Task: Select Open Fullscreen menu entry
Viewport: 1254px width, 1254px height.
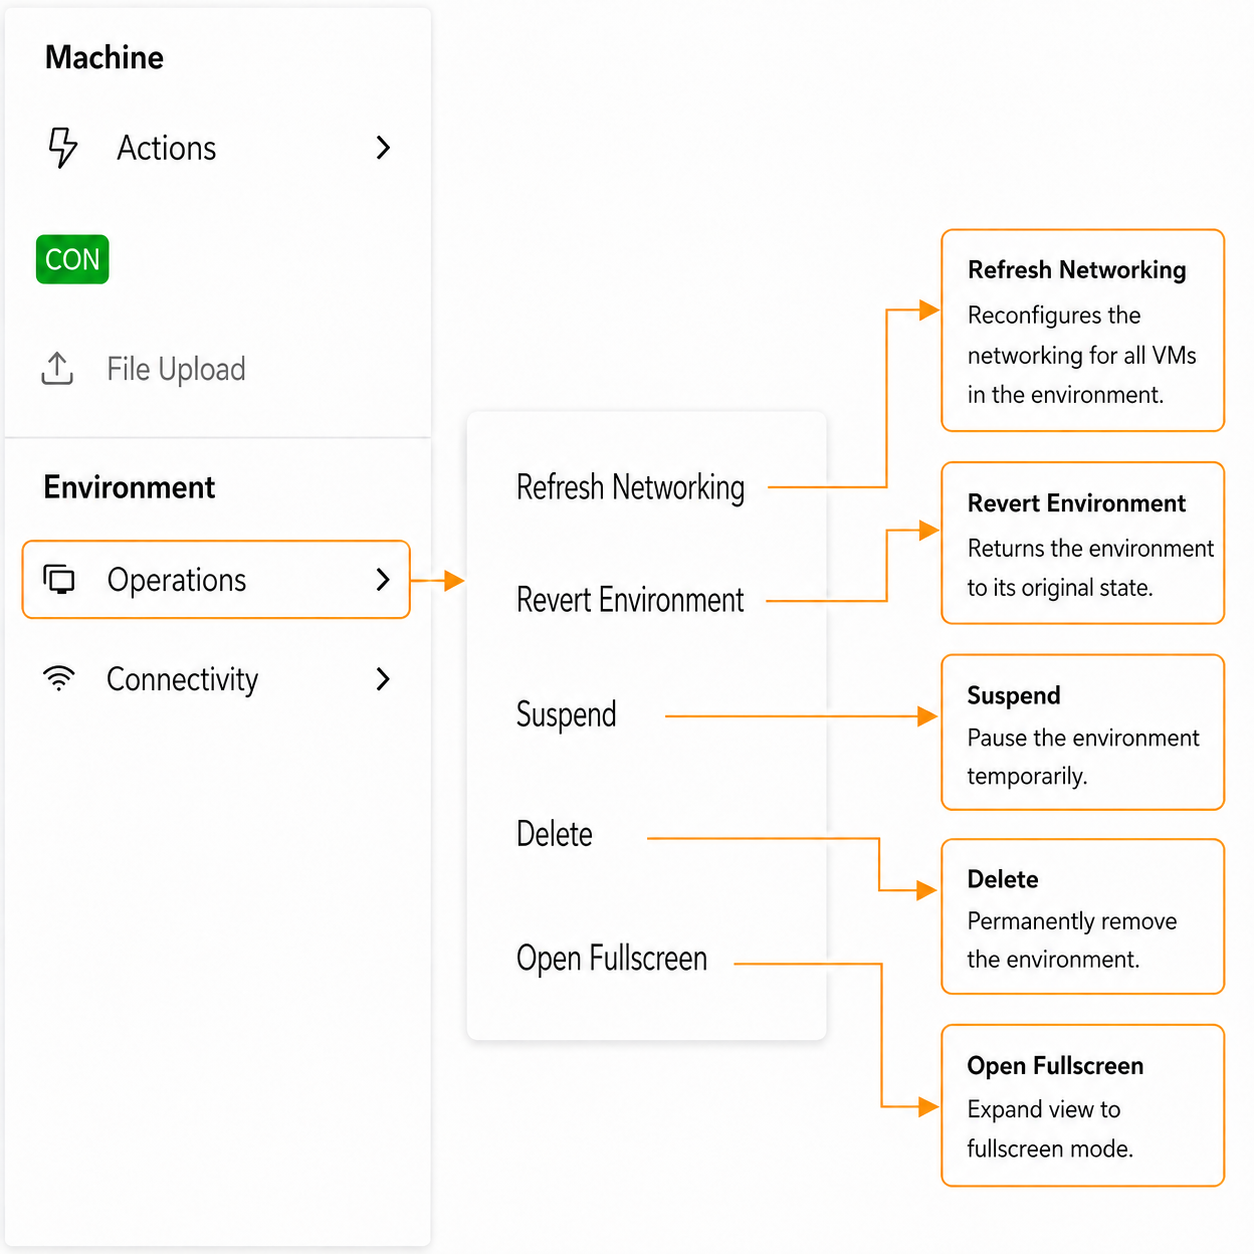Action: (612, 958)
